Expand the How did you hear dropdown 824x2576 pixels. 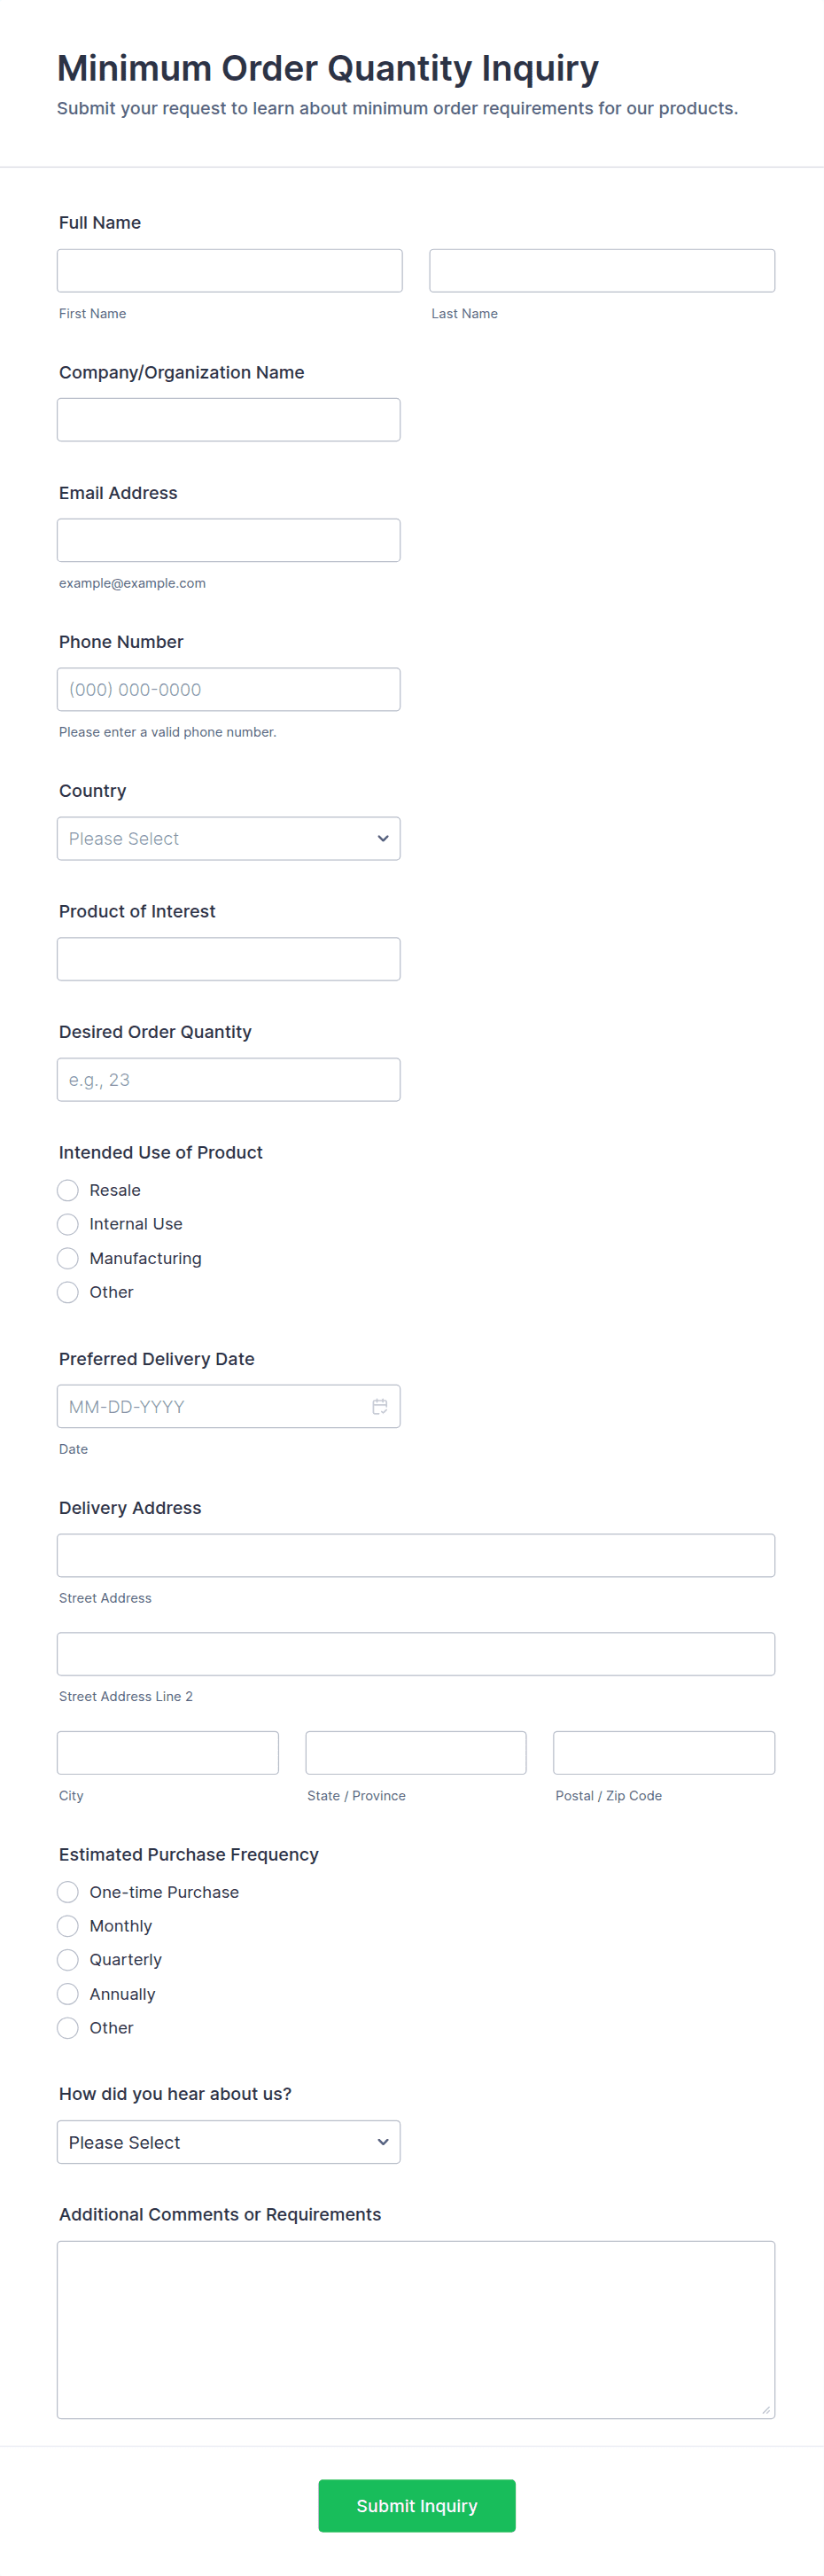228,2142
